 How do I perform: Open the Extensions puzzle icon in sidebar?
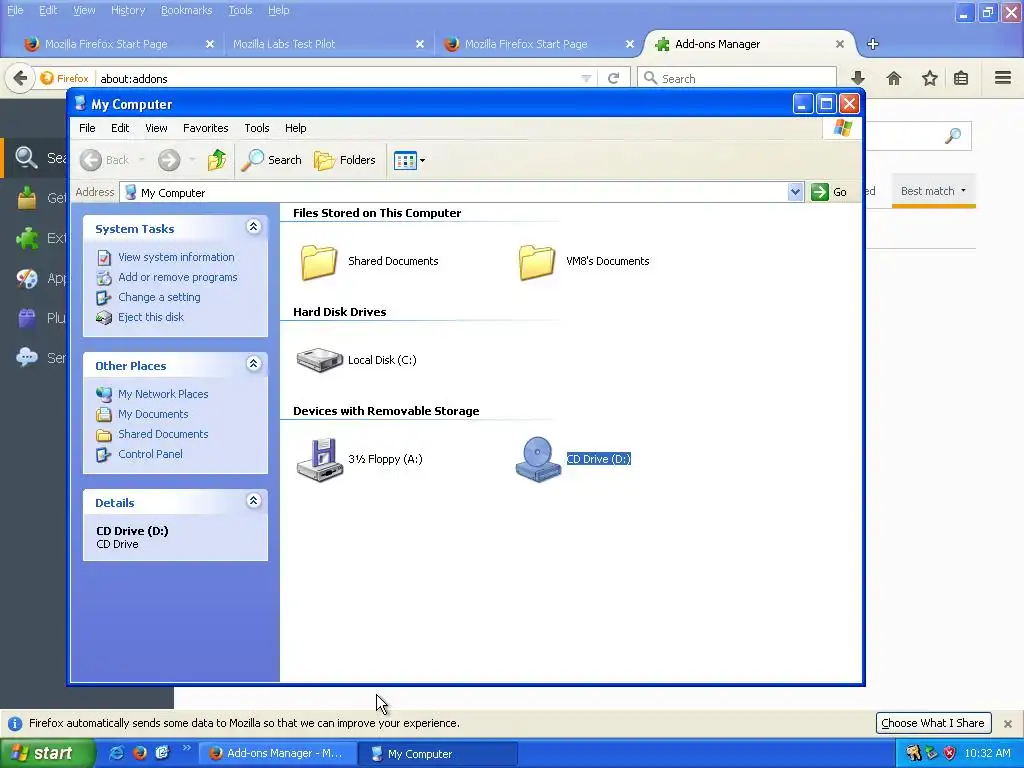coord(27,238)
